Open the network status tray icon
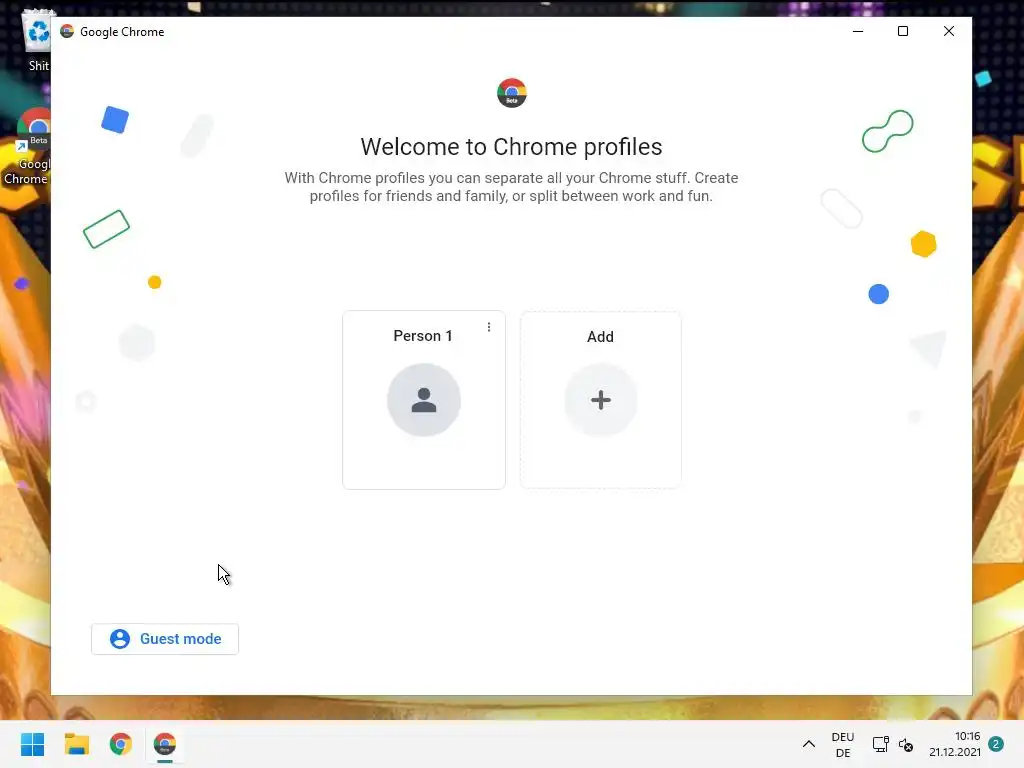The image size is (1024, 768). coord(880,744)
